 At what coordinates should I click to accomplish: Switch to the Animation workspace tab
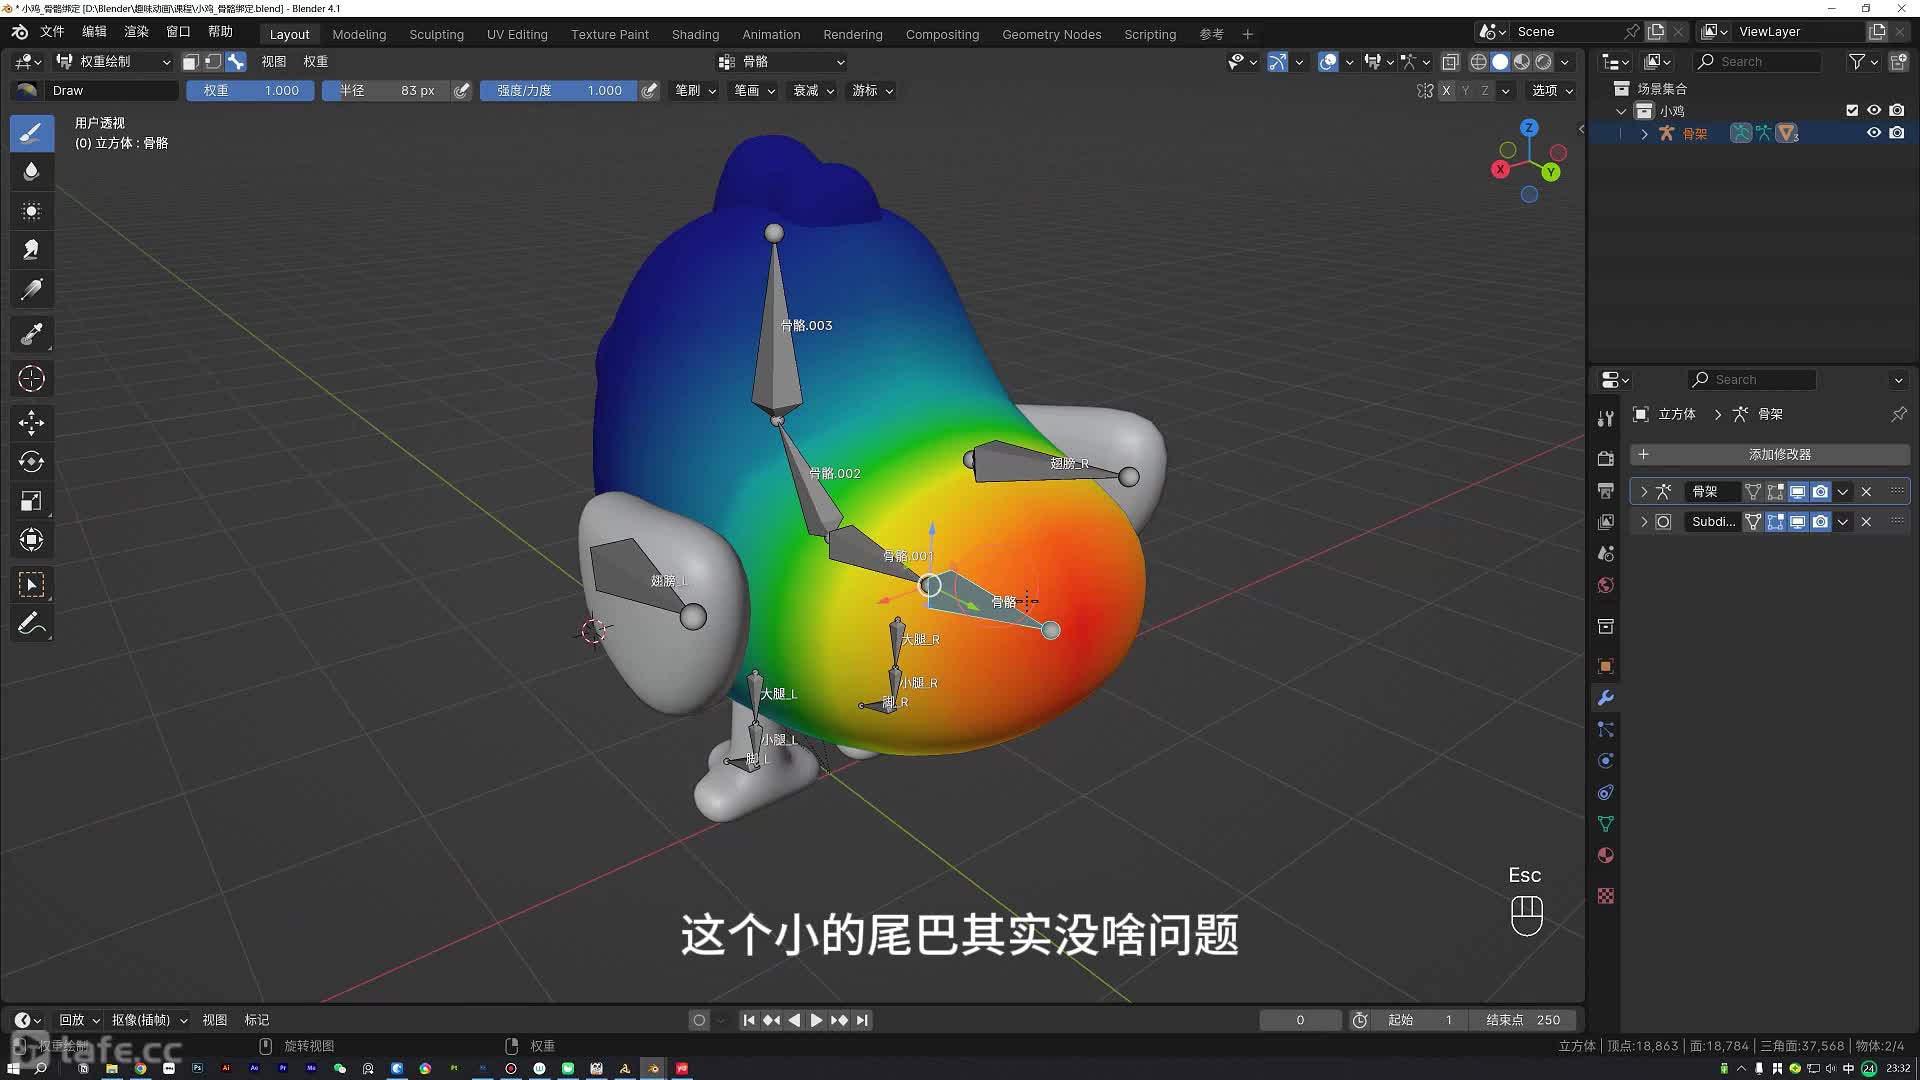771,34
